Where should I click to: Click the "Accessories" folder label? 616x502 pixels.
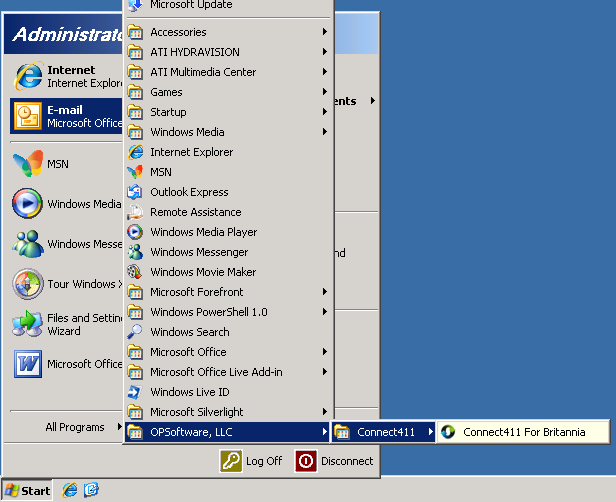coord(178,32)
